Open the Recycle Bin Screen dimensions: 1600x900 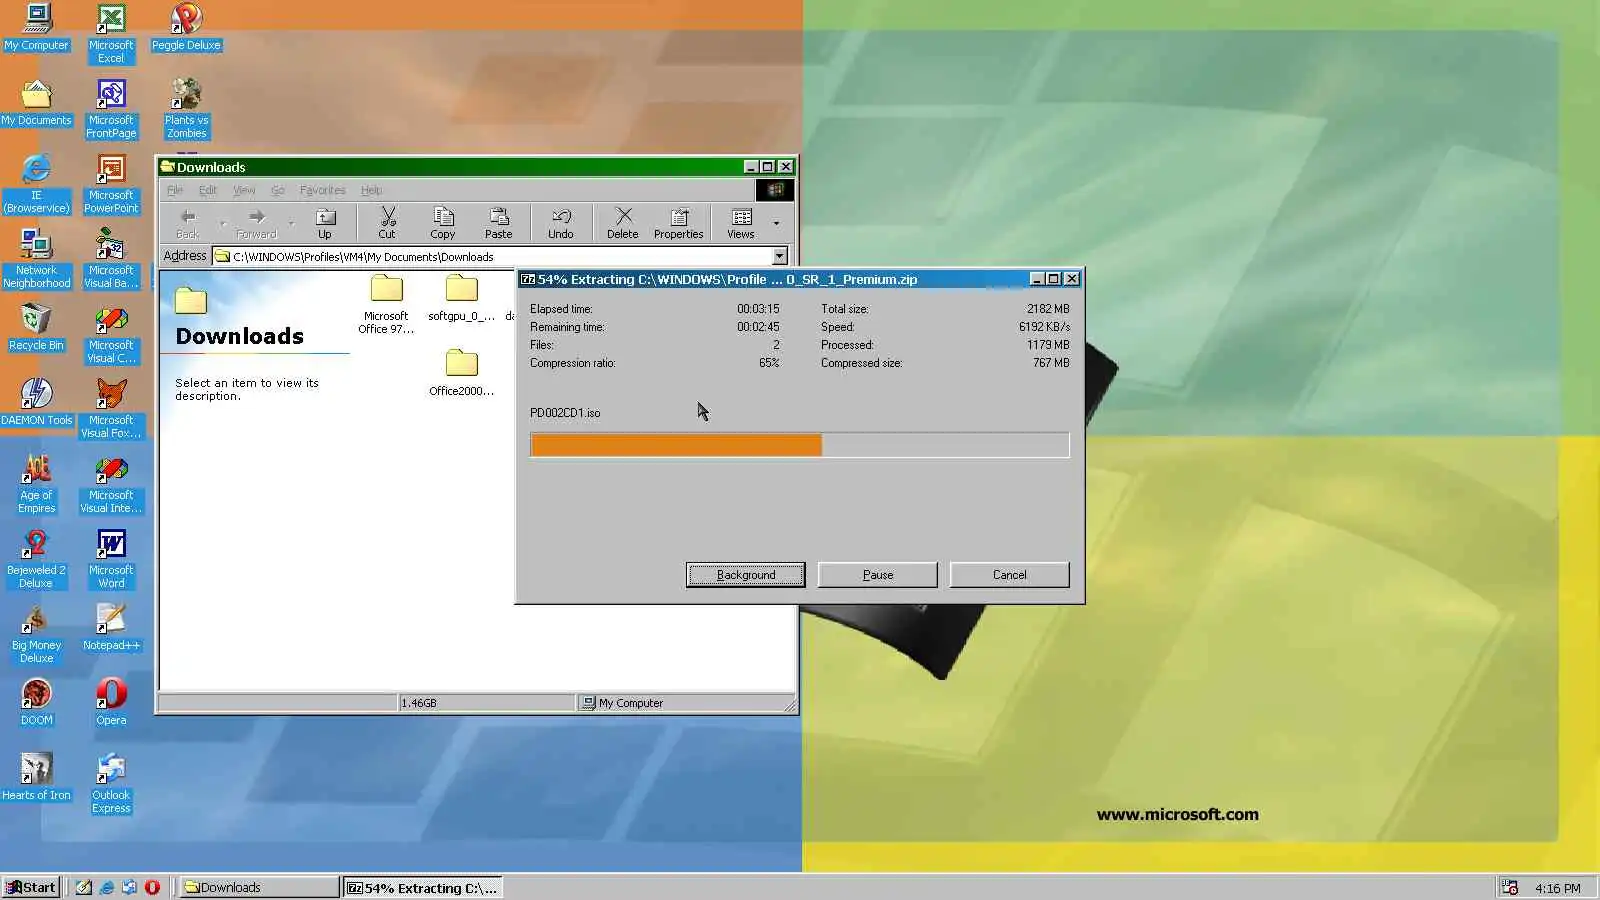point(37,327)
